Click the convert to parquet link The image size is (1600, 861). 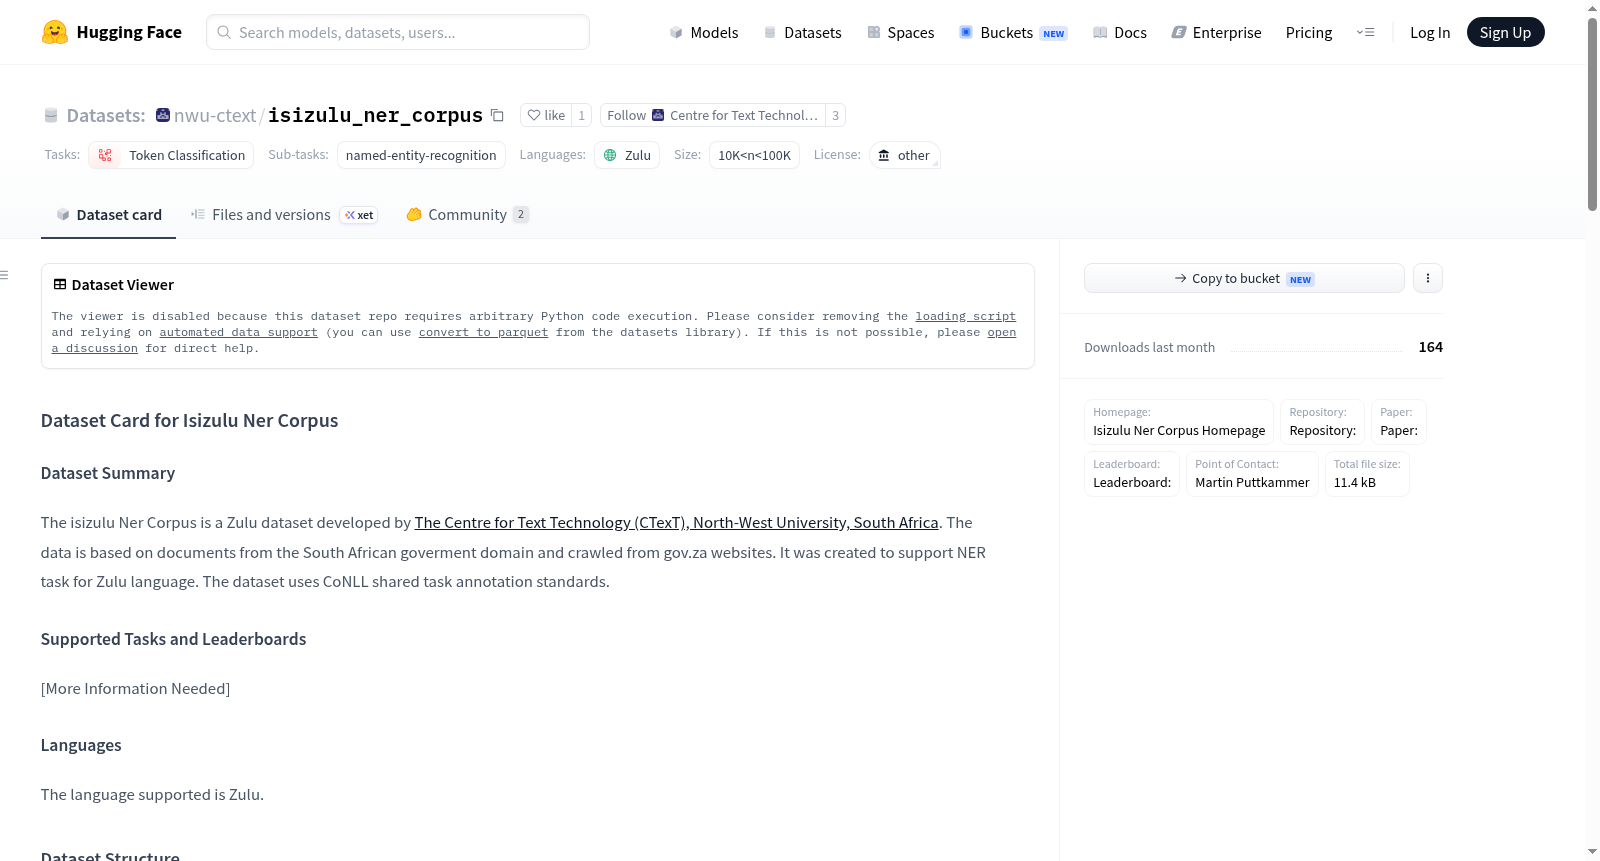click(x=483, y=332)
